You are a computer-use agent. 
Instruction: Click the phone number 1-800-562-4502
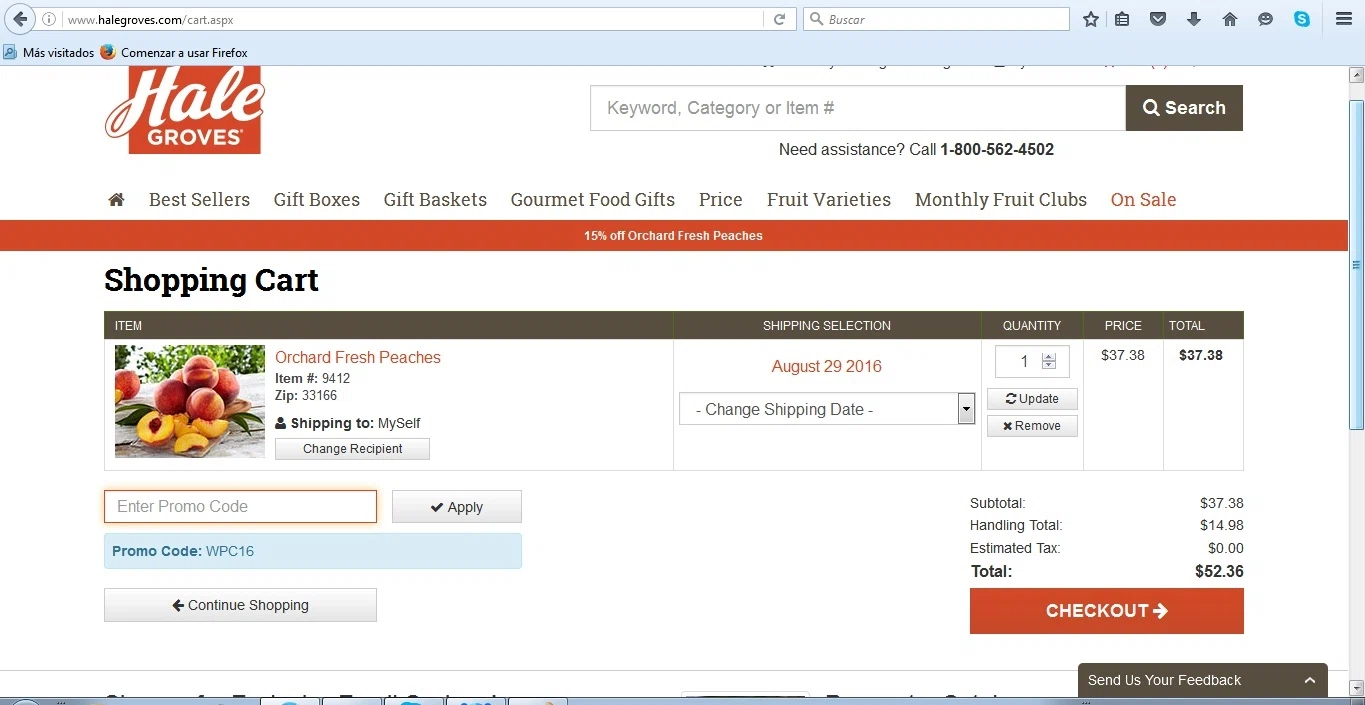coord(997,150)
